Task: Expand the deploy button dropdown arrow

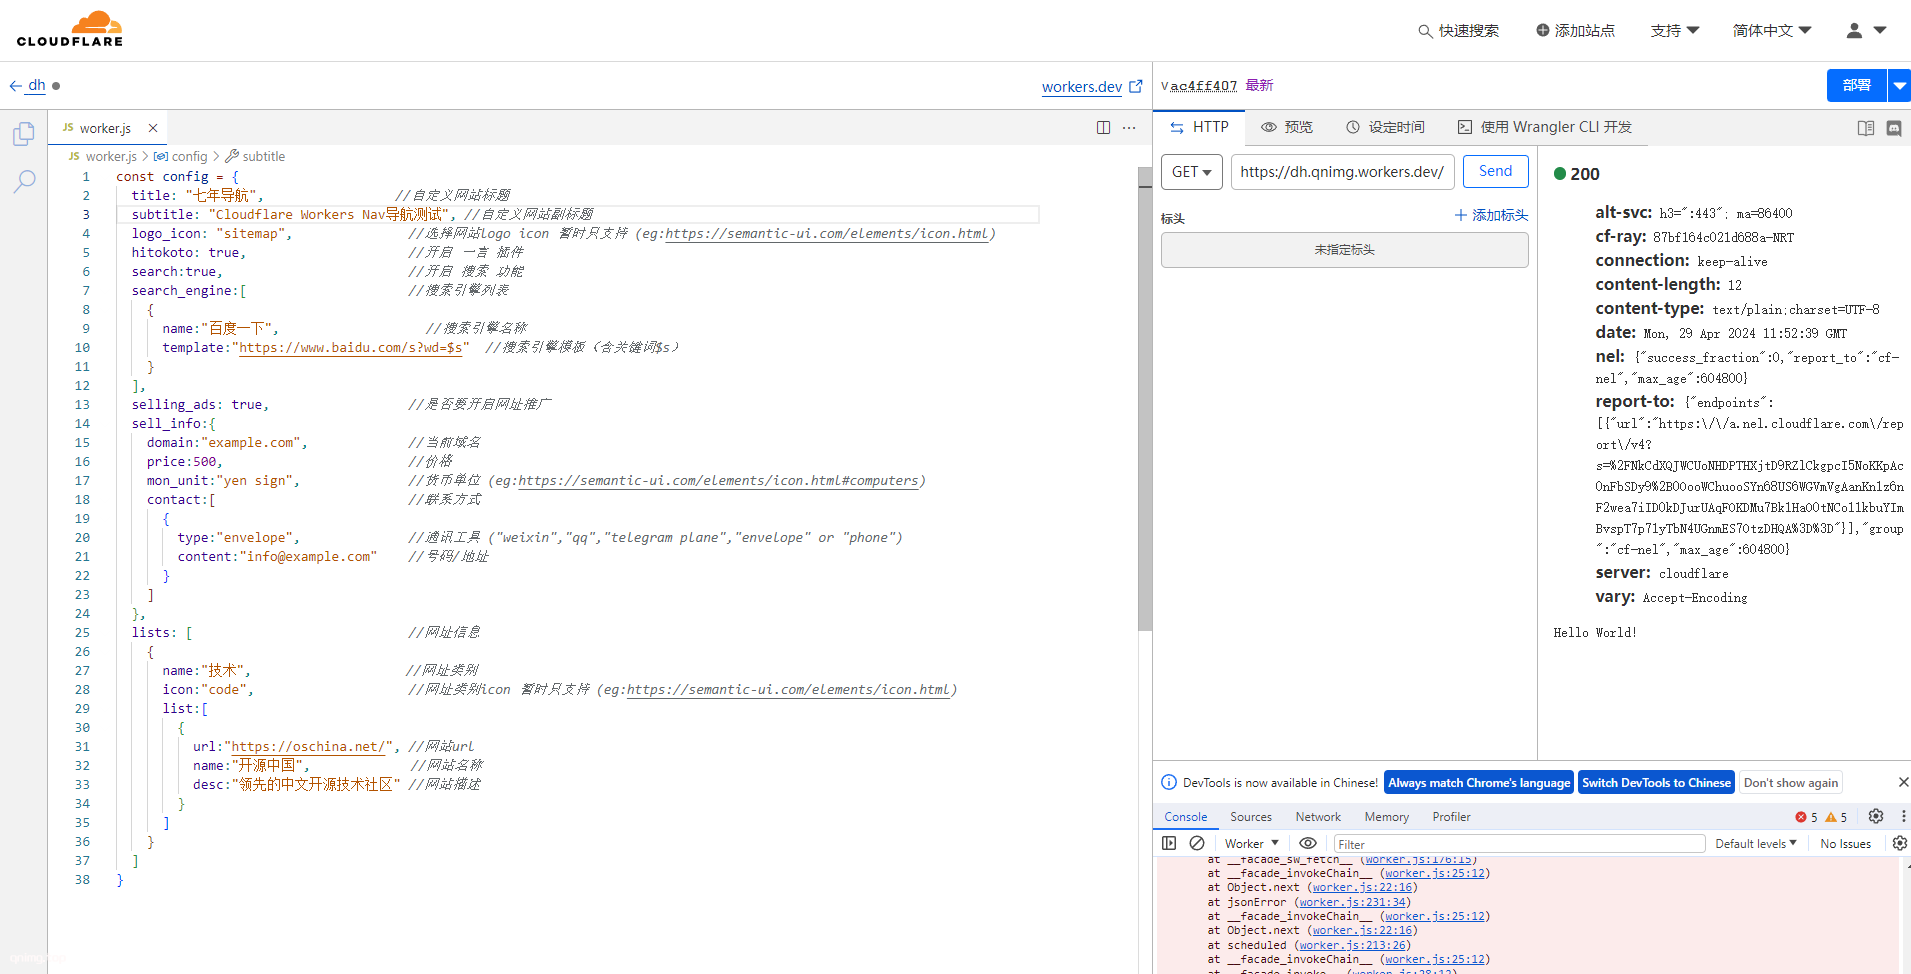Action: [1899, 86]
